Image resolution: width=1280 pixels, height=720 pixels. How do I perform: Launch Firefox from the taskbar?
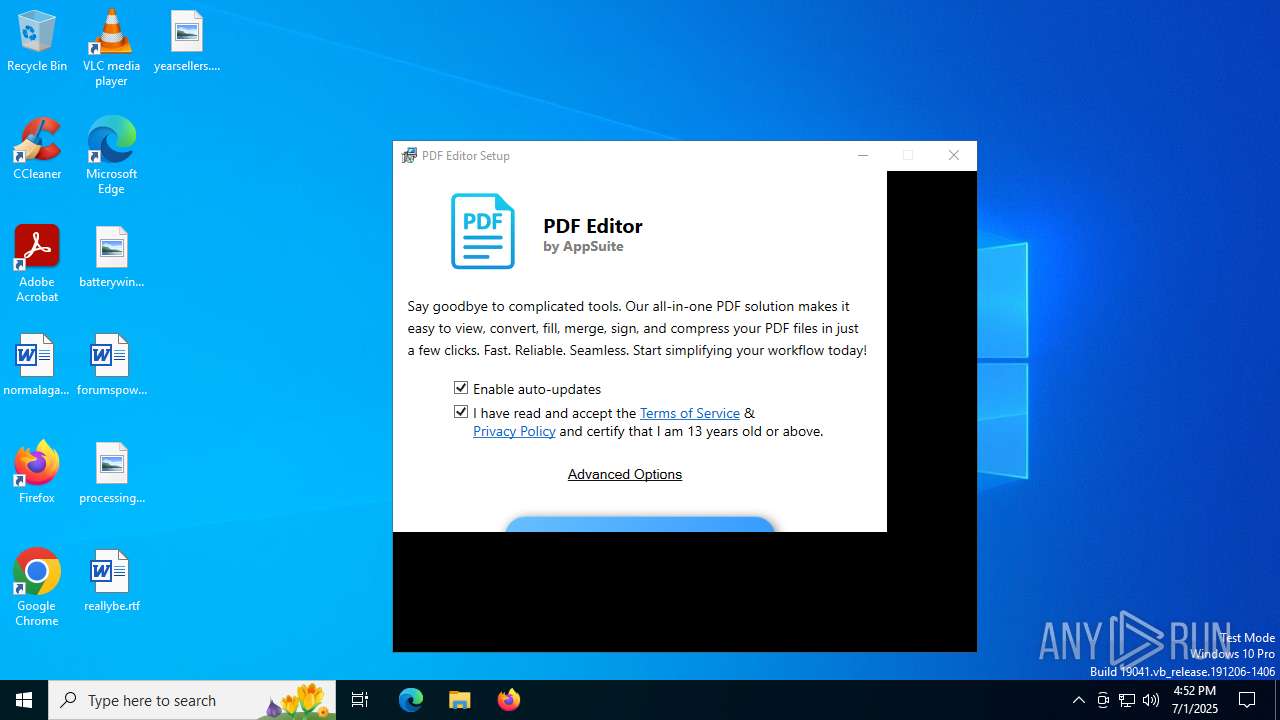[x=509, y=700]
